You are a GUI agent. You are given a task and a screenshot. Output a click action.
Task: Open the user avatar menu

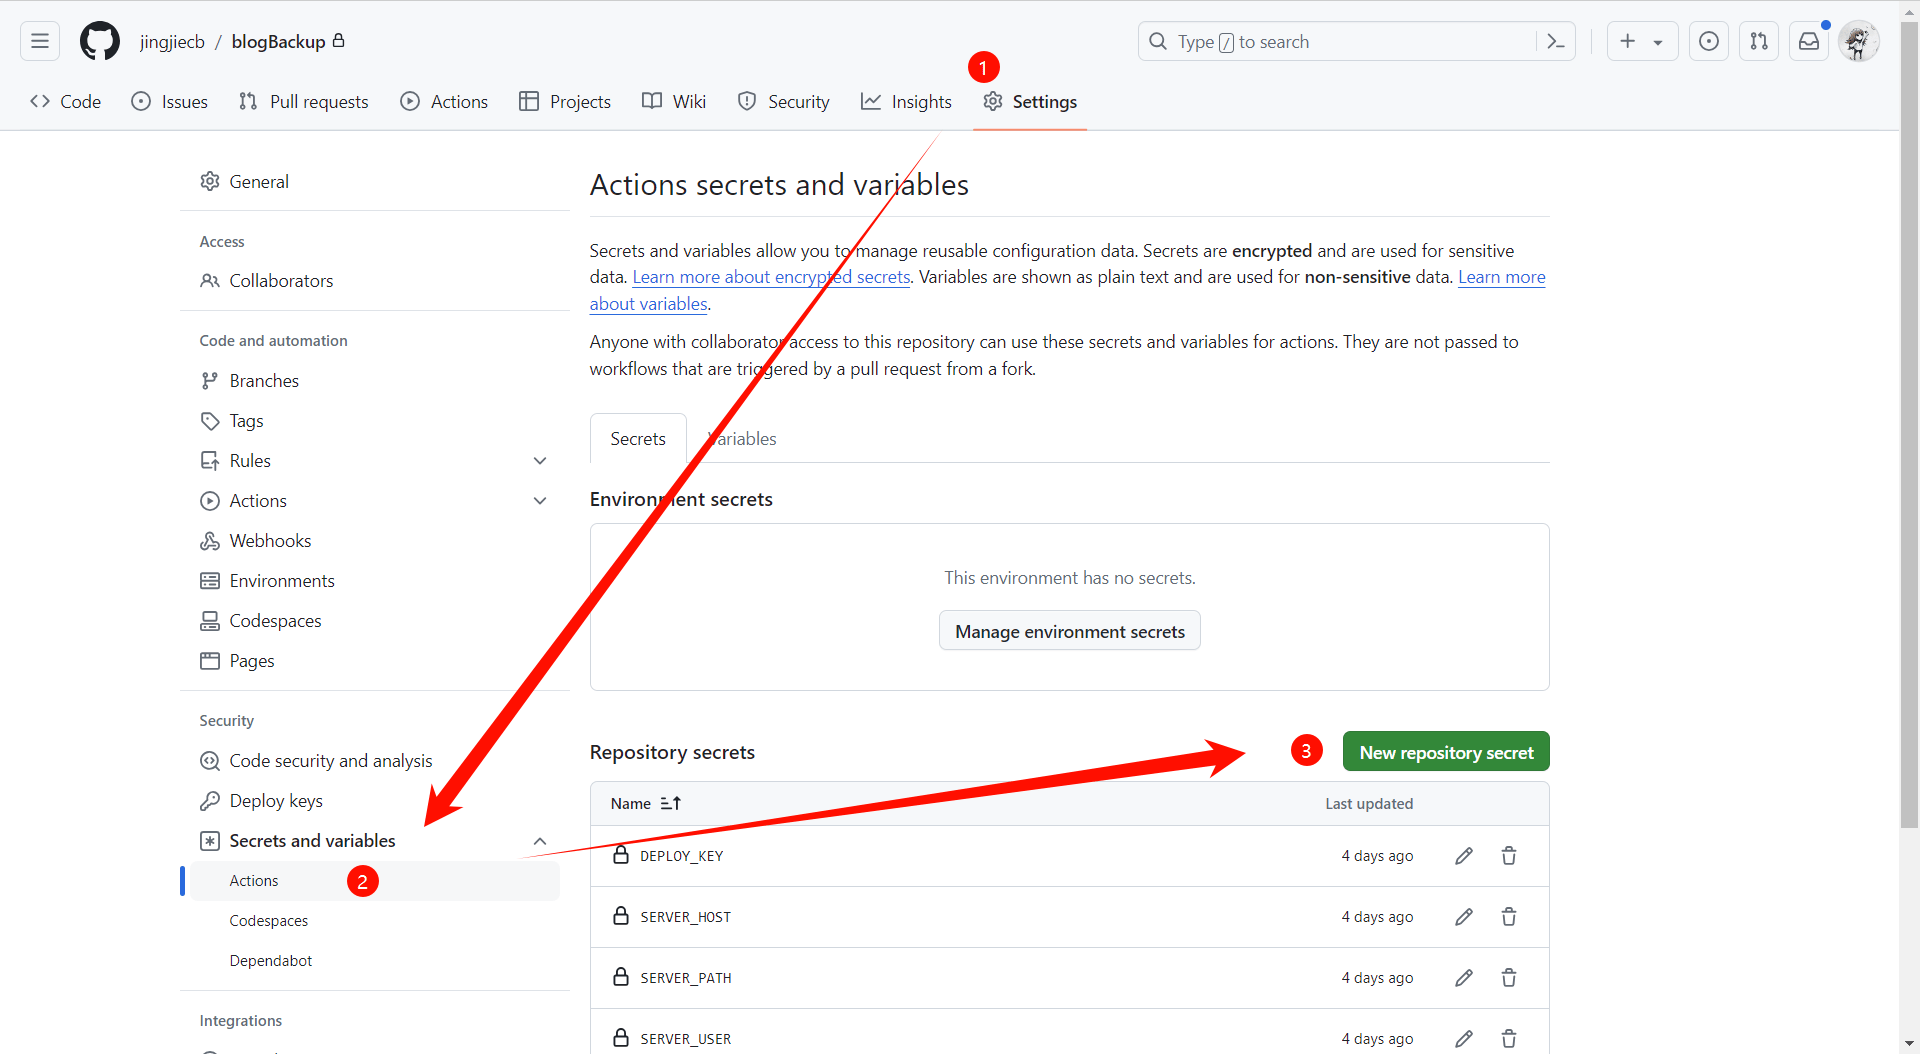1858,41
